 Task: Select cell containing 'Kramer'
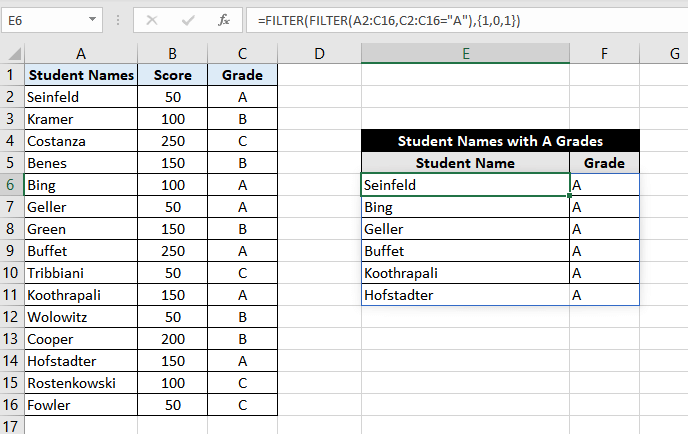(81, 119)
